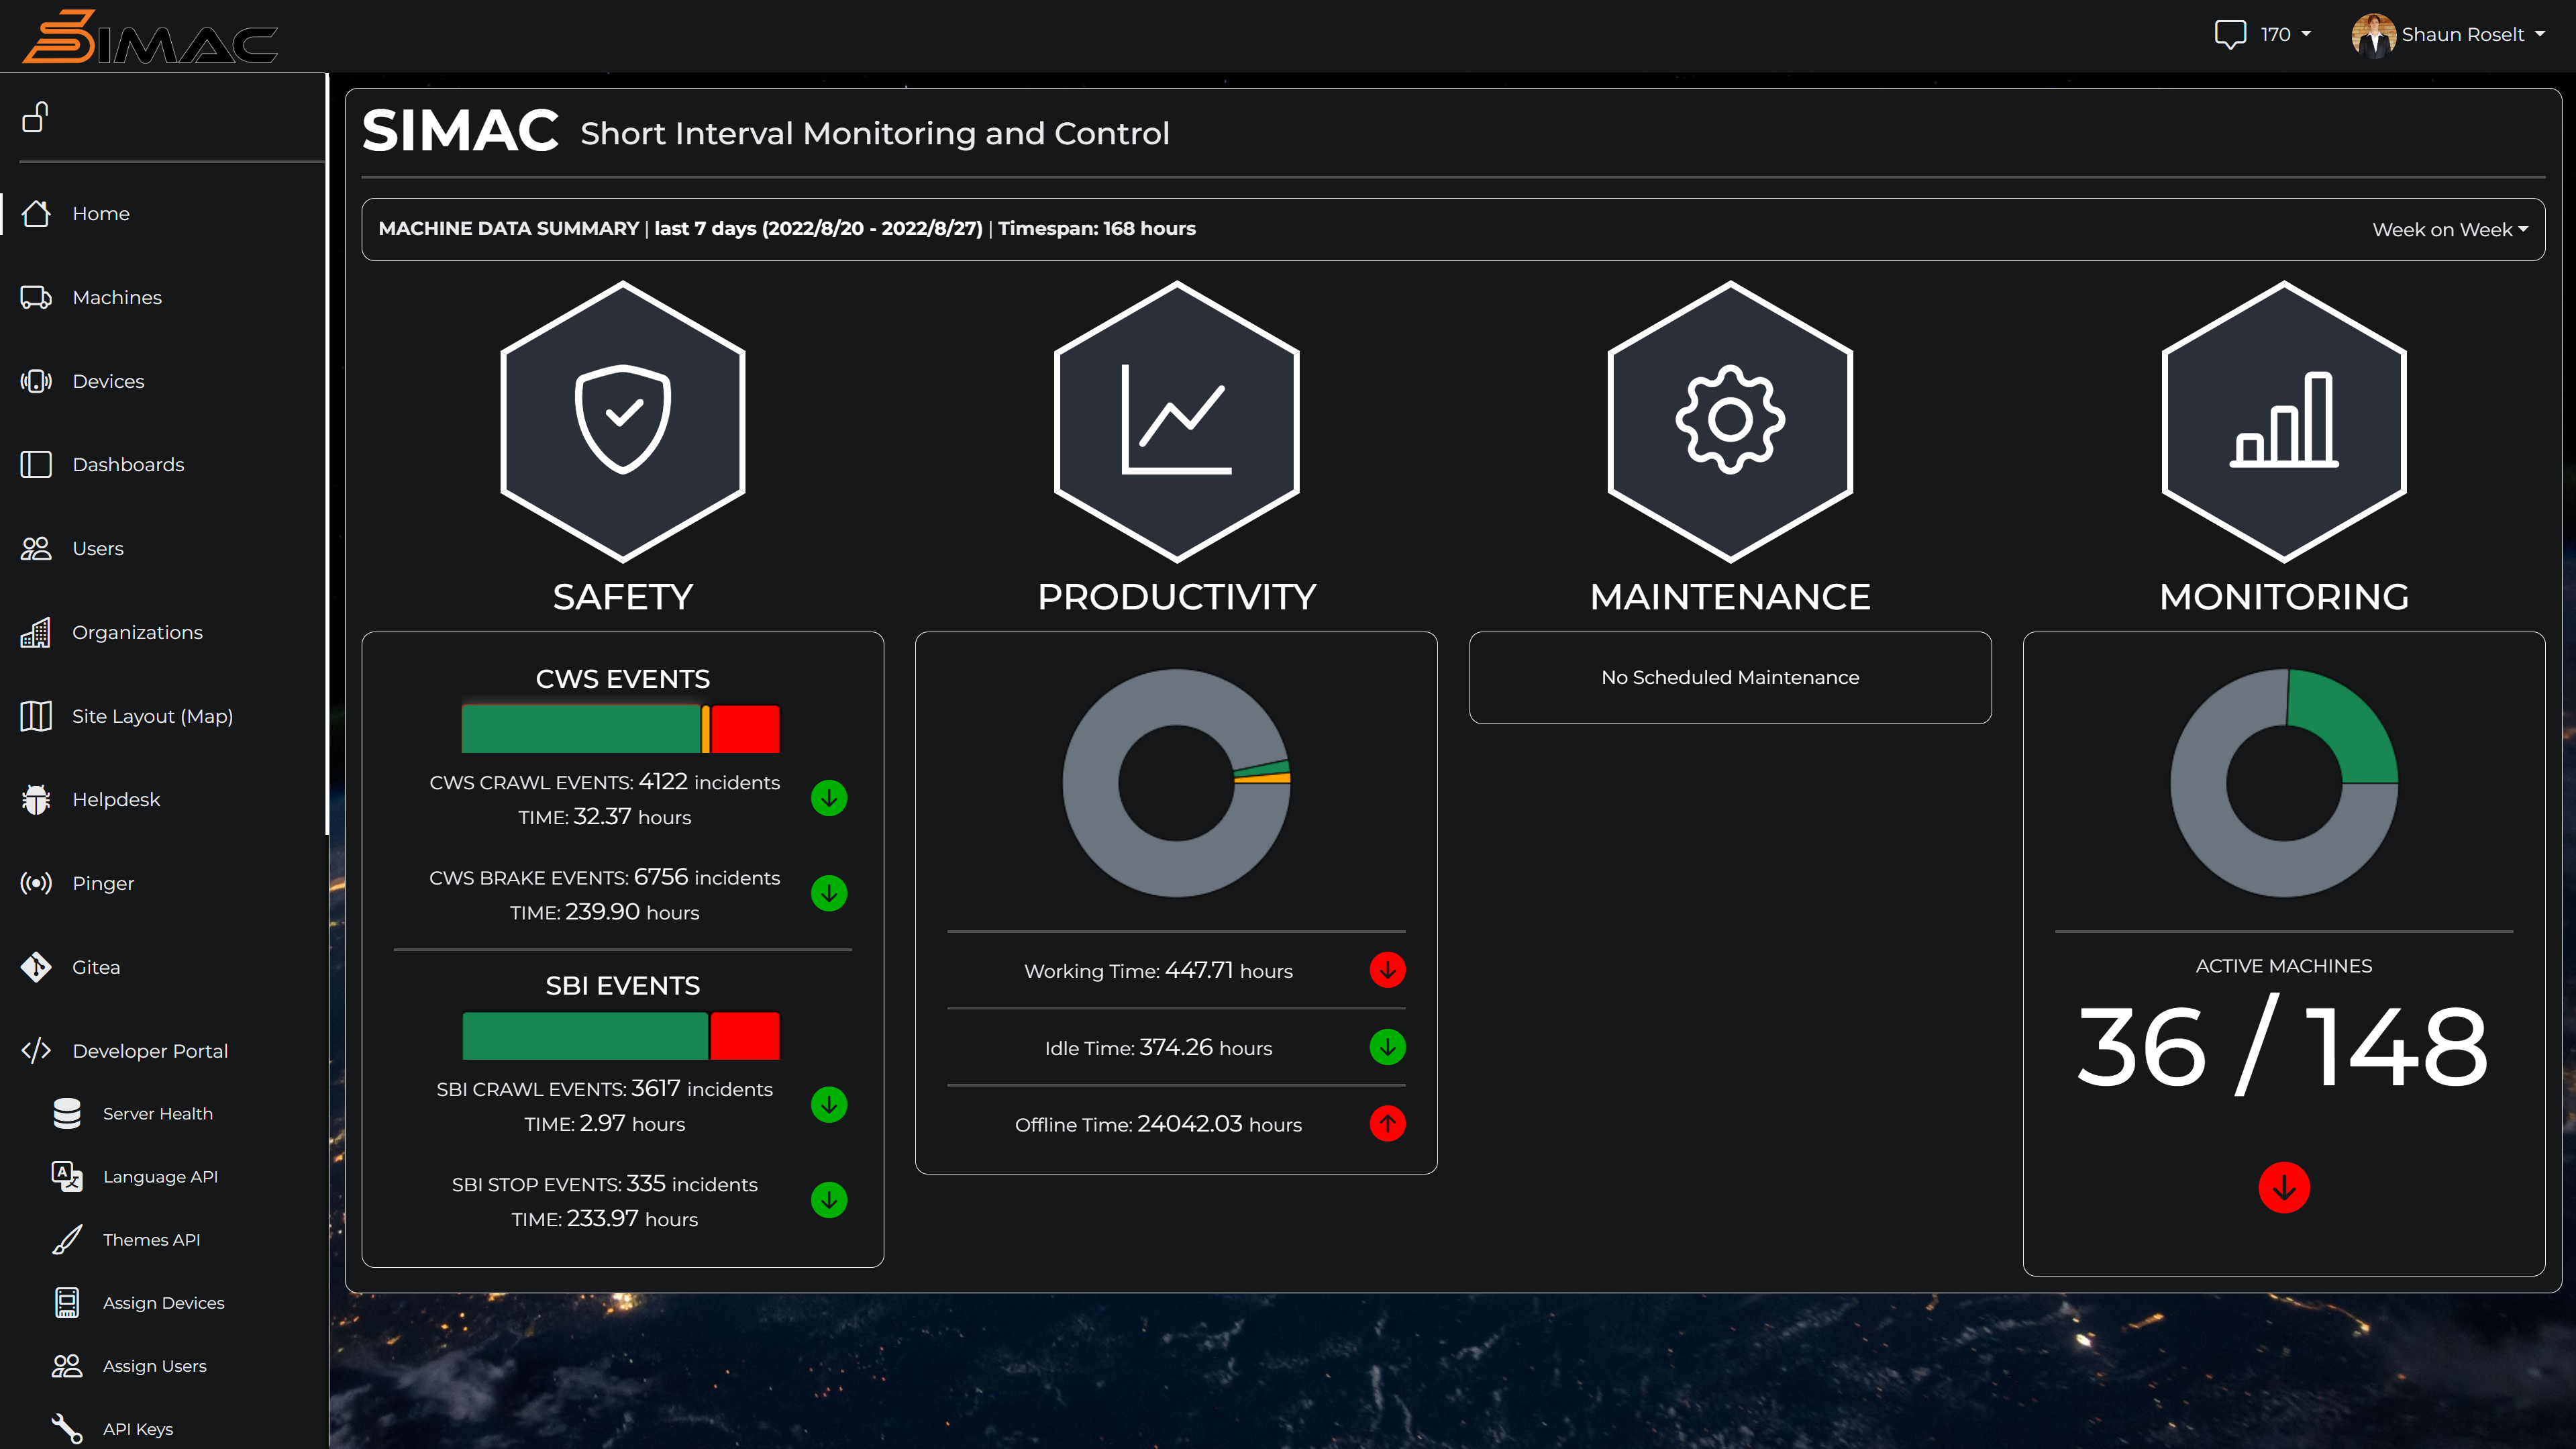Open the Server Health link
This screenshot has width=2576, height=1449.
157,1113
